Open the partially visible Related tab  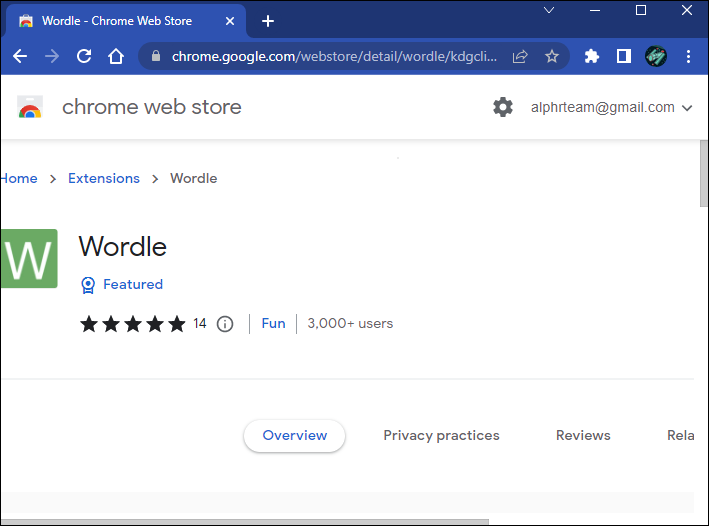(x=681, y=436)
